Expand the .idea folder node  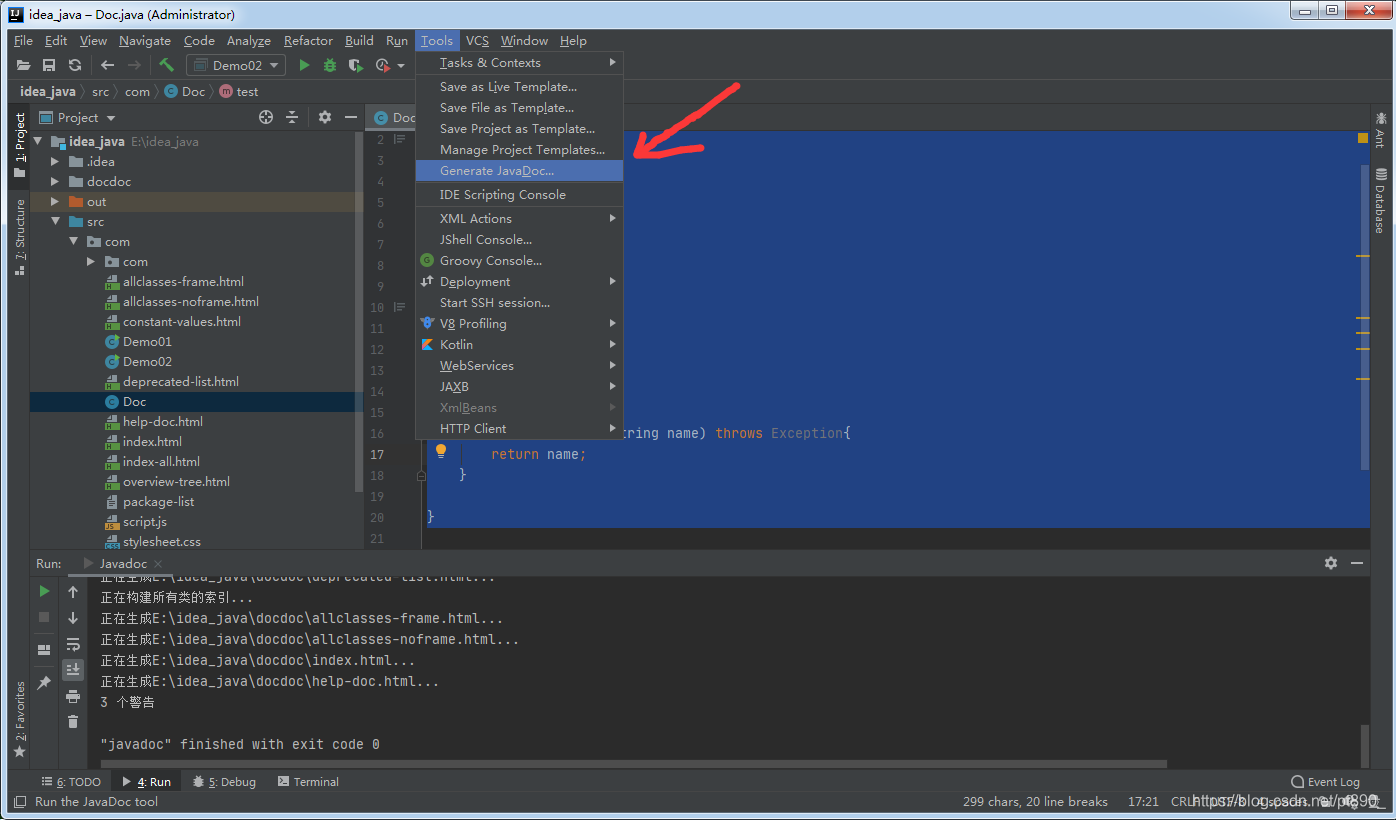click(56, 161)
